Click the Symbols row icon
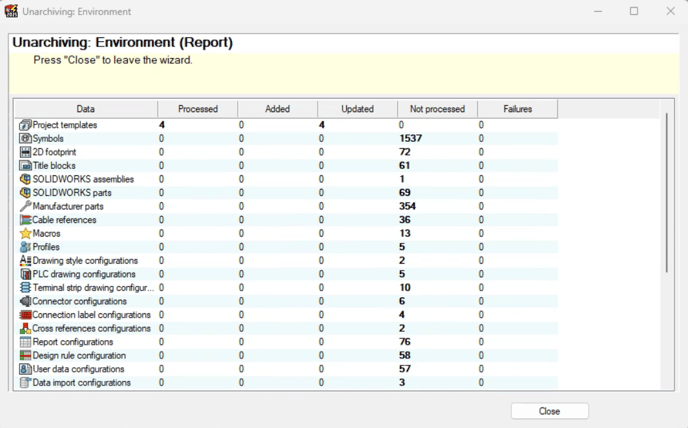This screenshot has width=688, height=428. 25,138
